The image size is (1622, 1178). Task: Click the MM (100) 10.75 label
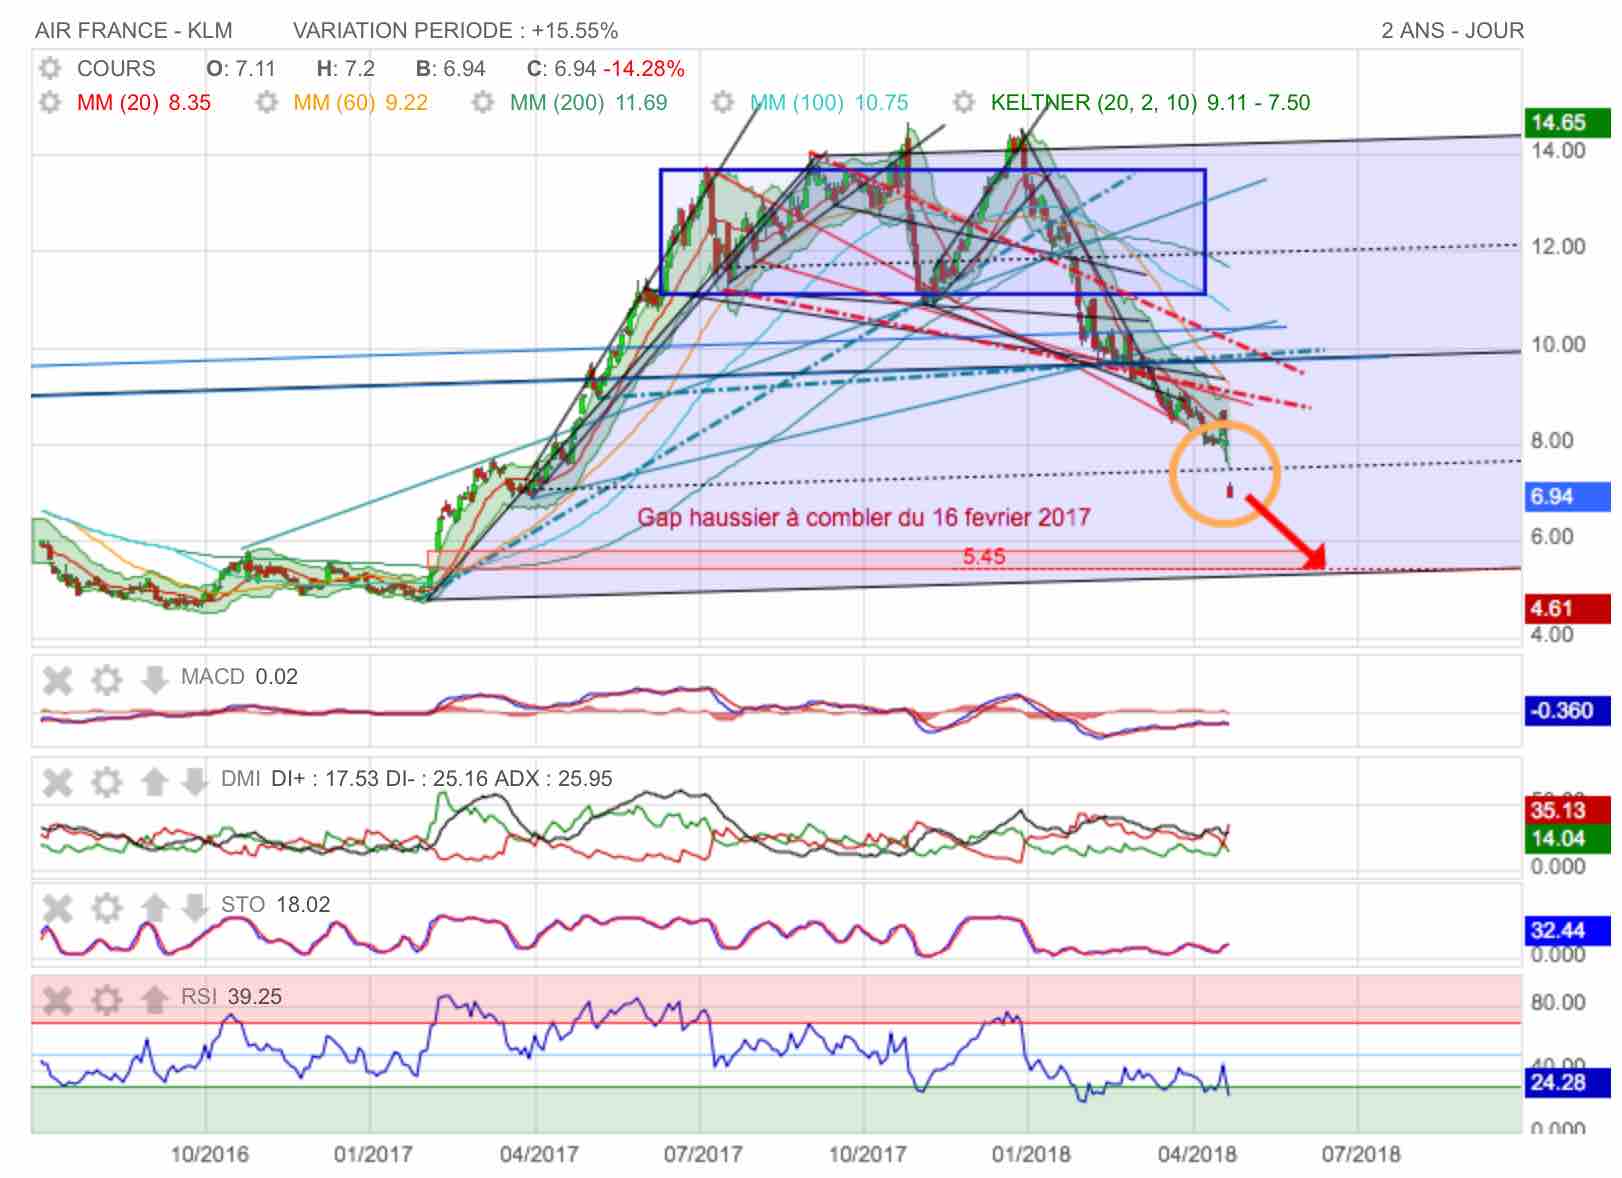(x=829, y=102)
